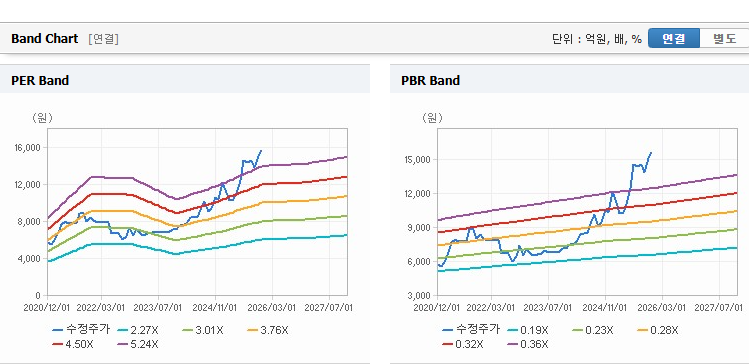This screenshot has height=364, width=749.
Task: Toggle 0.32X legend entry
Action: click(462, 344)
